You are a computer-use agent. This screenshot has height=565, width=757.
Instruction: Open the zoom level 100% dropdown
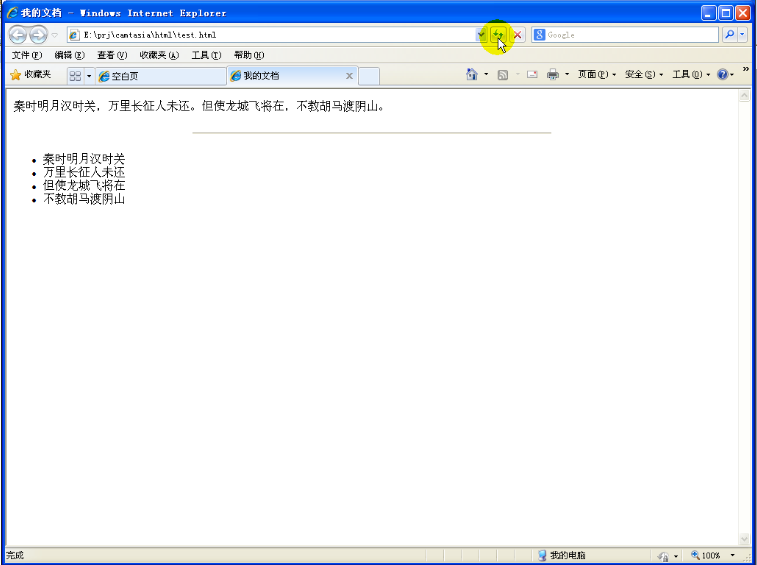click(x=733, y=555)
